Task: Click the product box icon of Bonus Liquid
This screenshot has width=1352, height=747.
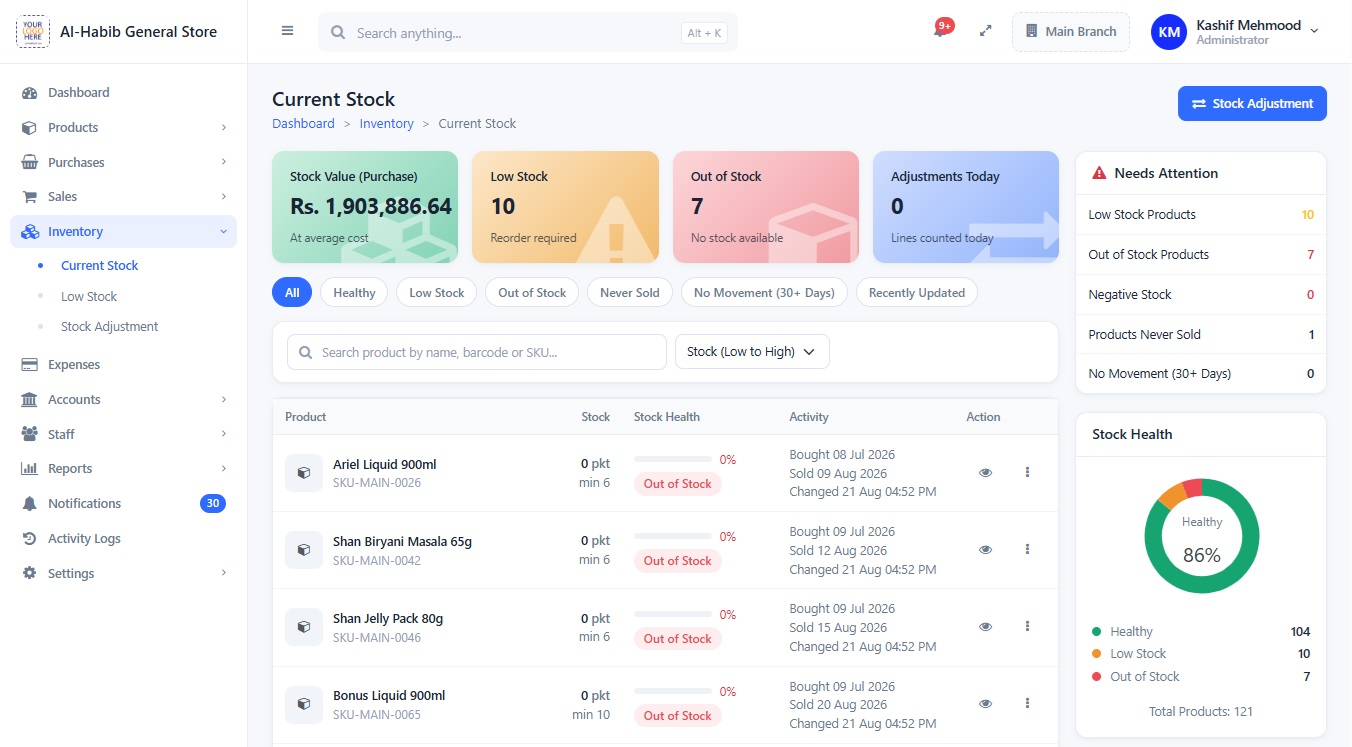Action: tap(304, 704)
